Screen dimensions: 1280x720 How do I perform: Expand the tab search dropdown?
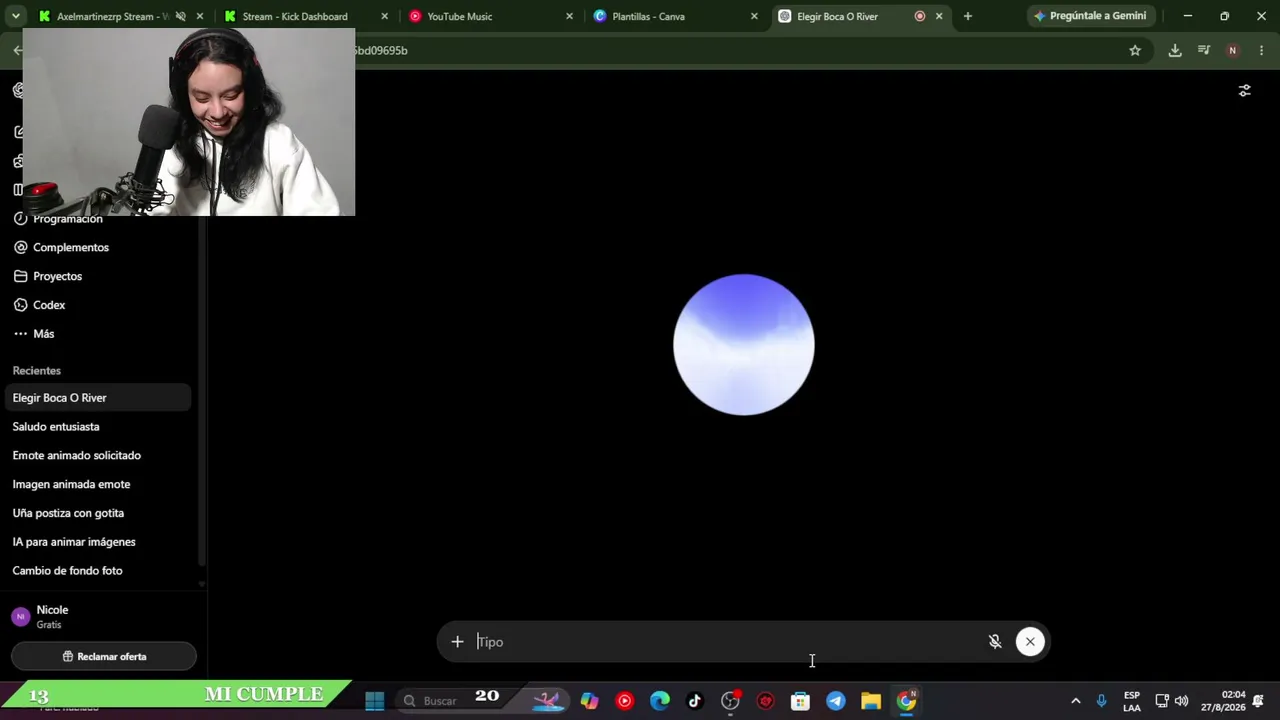15,16
